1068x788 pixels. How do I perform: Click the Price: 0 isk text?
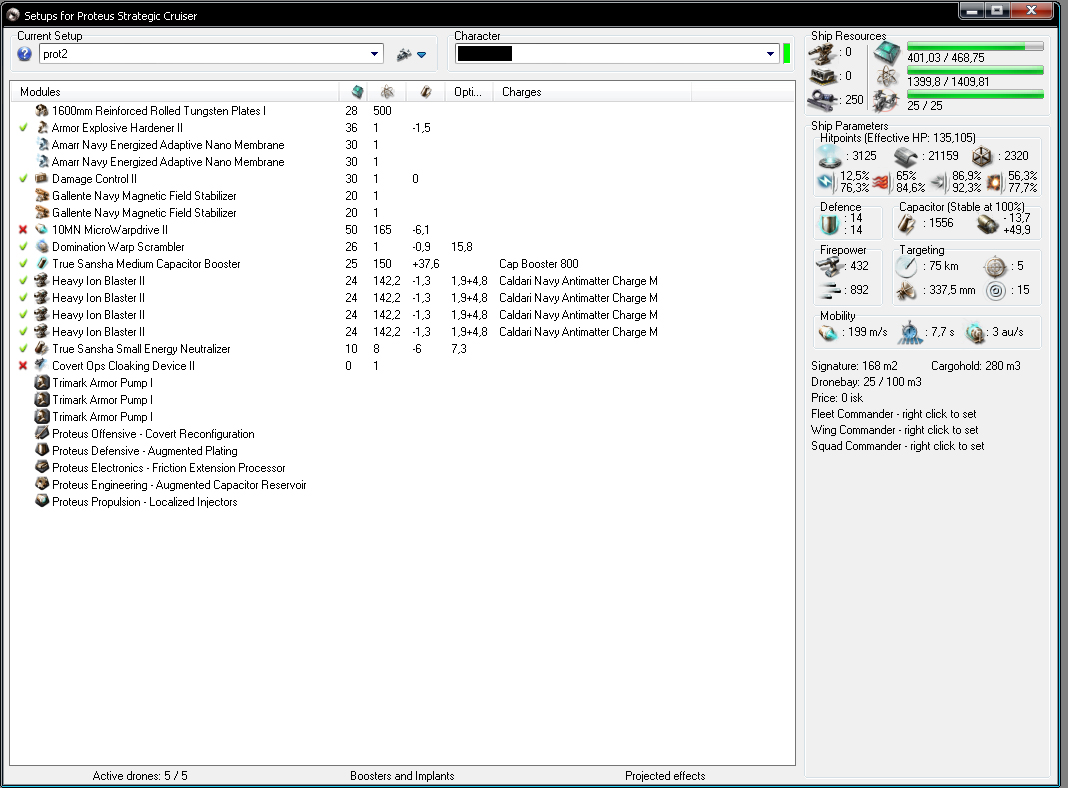click(x=837, y=398)
